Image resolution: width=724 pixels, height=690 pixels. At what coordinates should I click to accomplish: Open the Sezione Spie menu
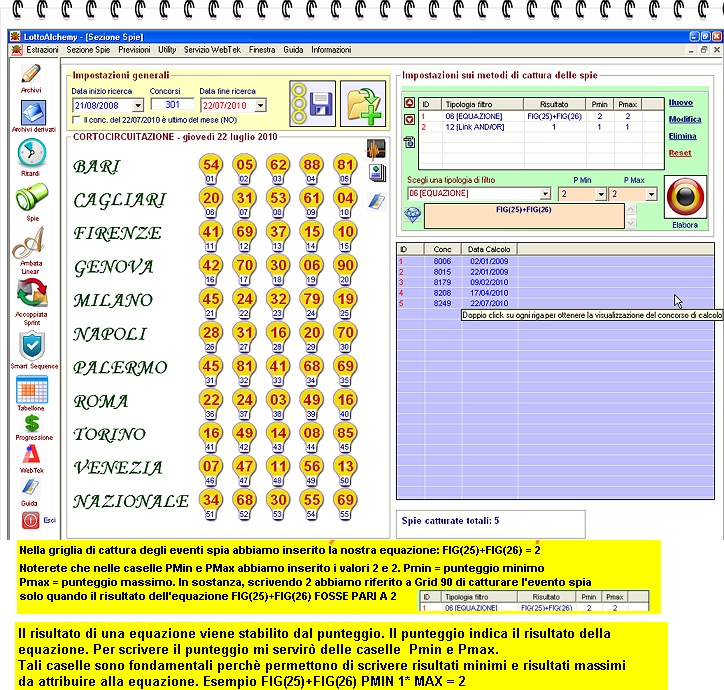(88, 50)
